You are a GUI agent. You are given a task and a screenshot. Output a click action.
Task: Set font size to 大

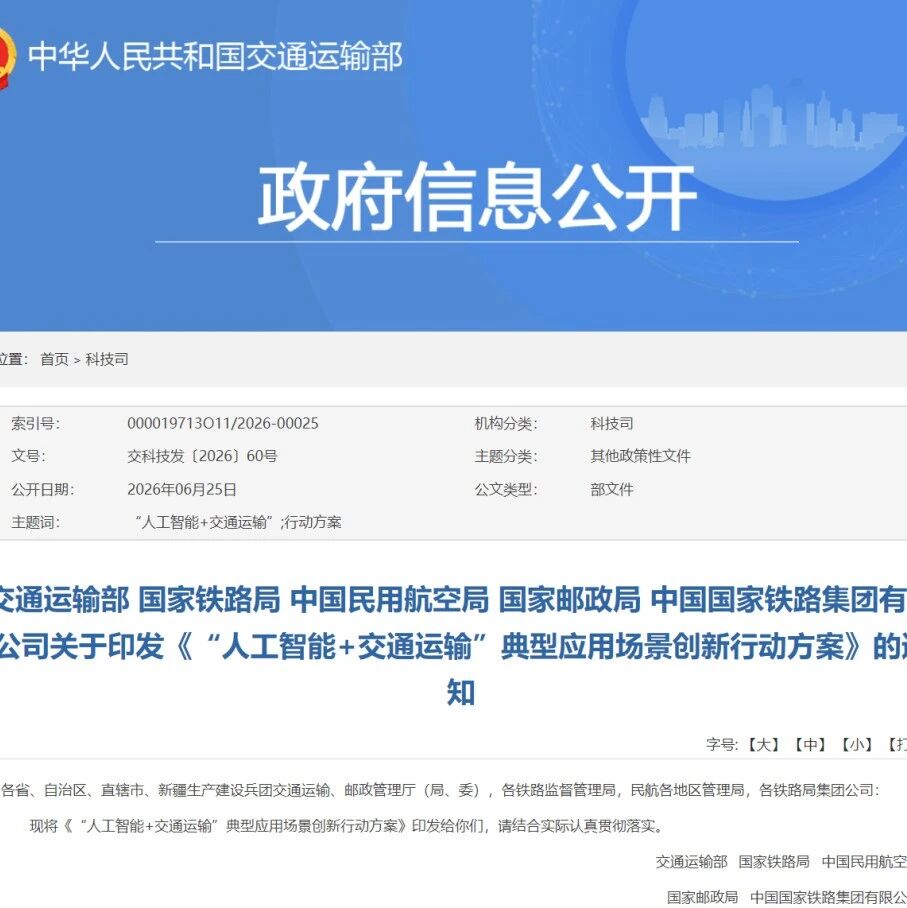pyautogui.click(x=763, y=744)
